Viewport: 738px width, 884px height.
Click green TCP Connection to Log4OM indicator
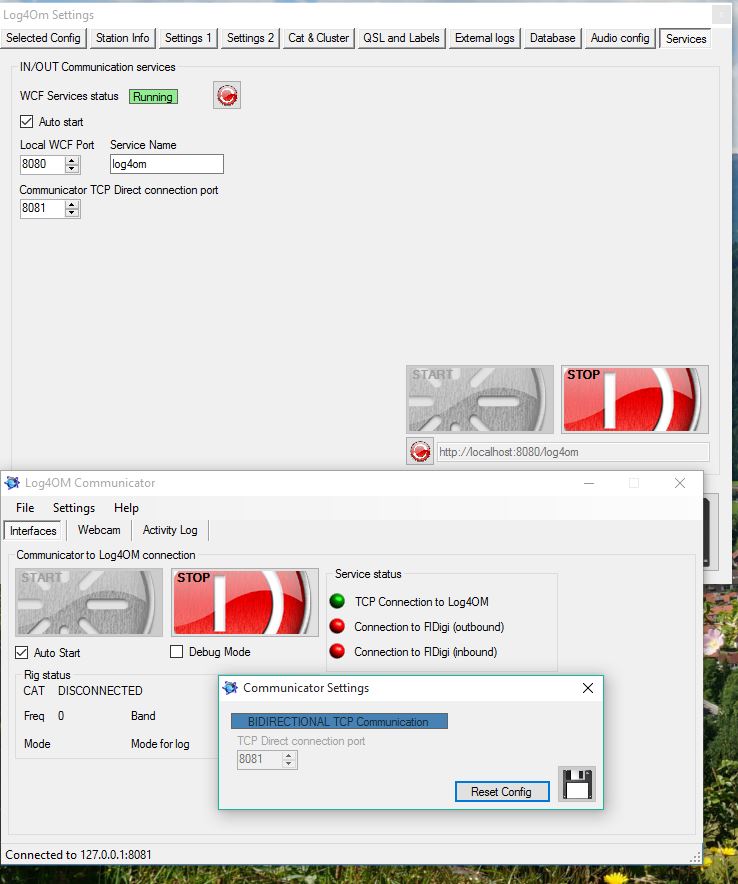tap(337, 601)
